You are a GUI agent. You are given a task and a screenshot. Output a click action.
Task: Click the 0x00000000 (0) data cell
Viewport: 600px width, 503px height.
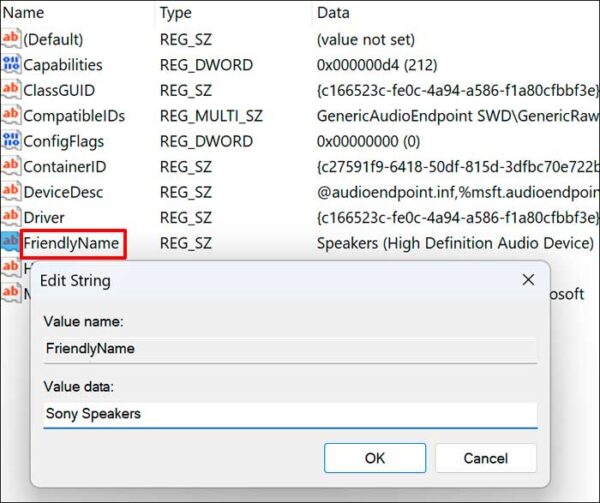click(368, 142)
